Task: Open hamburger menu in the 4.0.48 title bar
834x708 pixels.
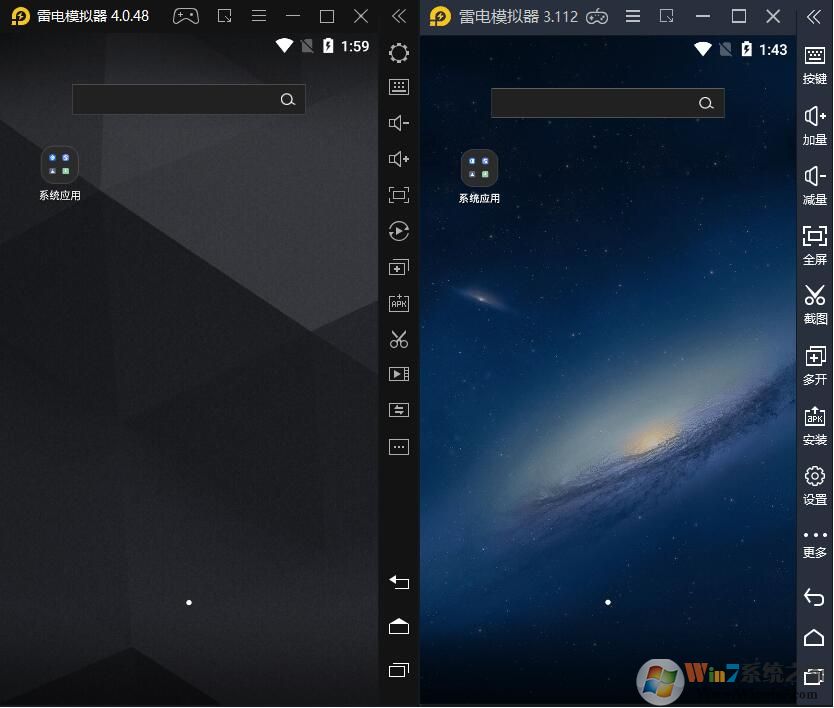Action: pyautogui.click(x=259, y=16)
